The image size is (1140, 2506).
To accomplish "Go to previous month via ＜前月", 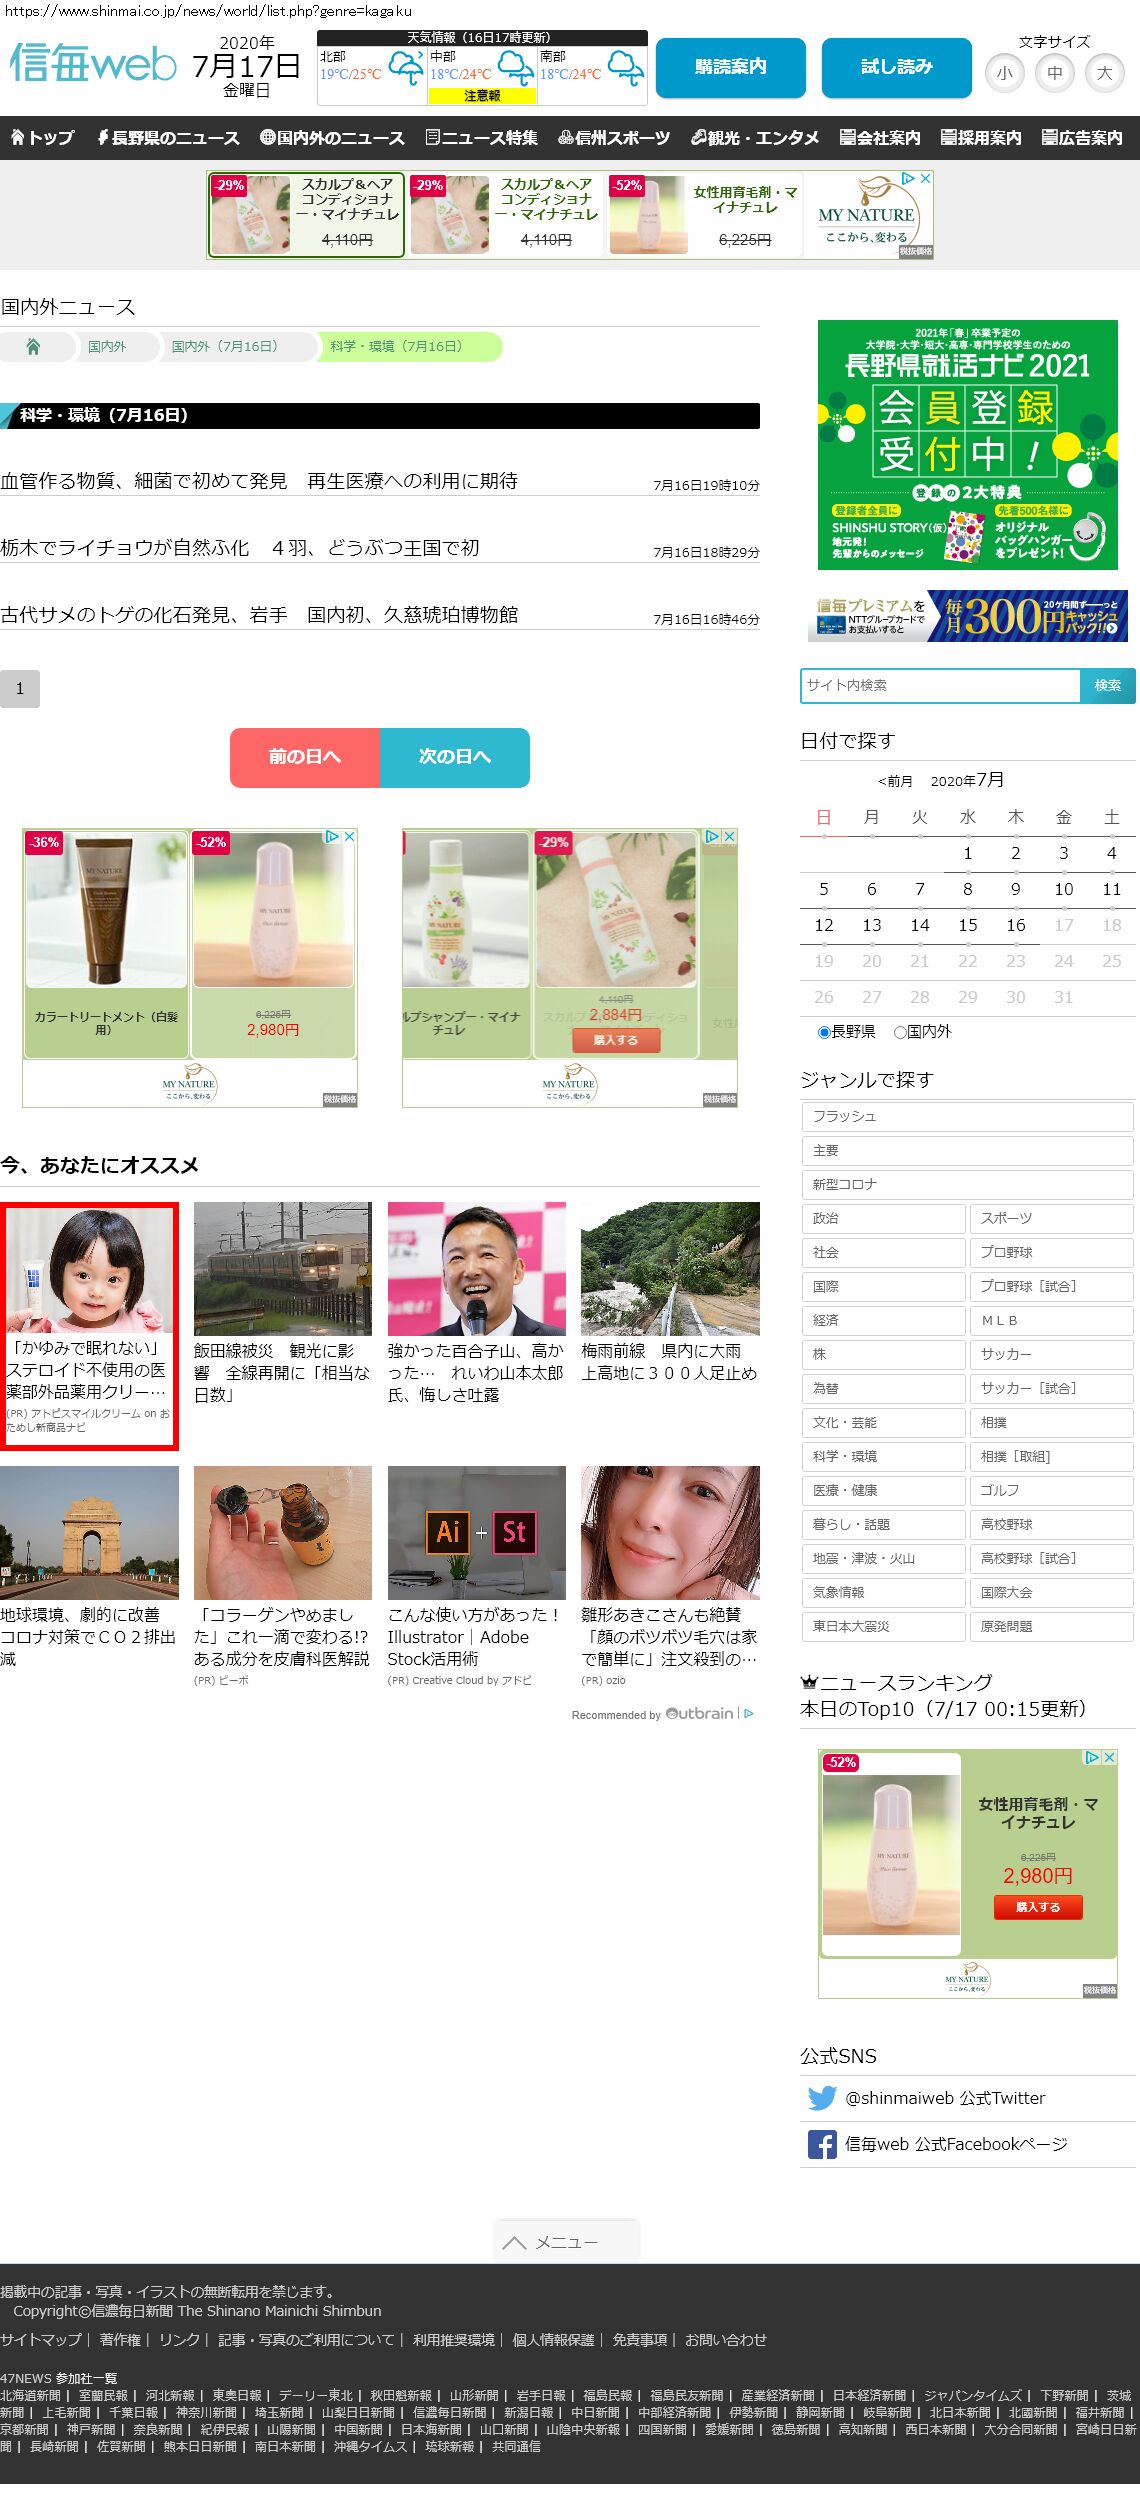I will tap(895, 781).
